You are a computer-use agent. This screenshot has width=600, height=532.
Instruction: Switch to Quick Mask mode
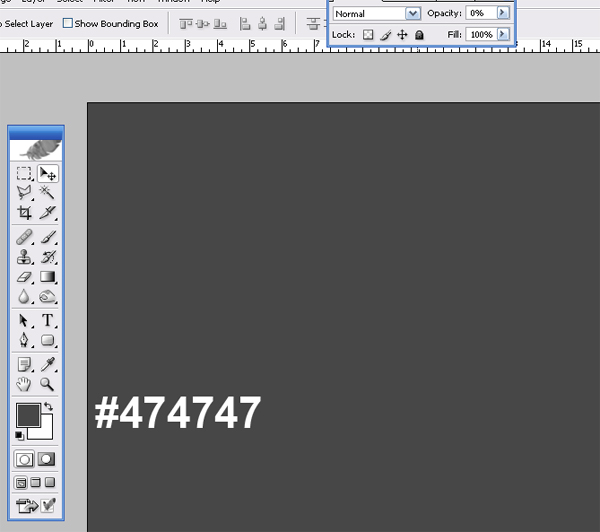[x=47, y=459]
